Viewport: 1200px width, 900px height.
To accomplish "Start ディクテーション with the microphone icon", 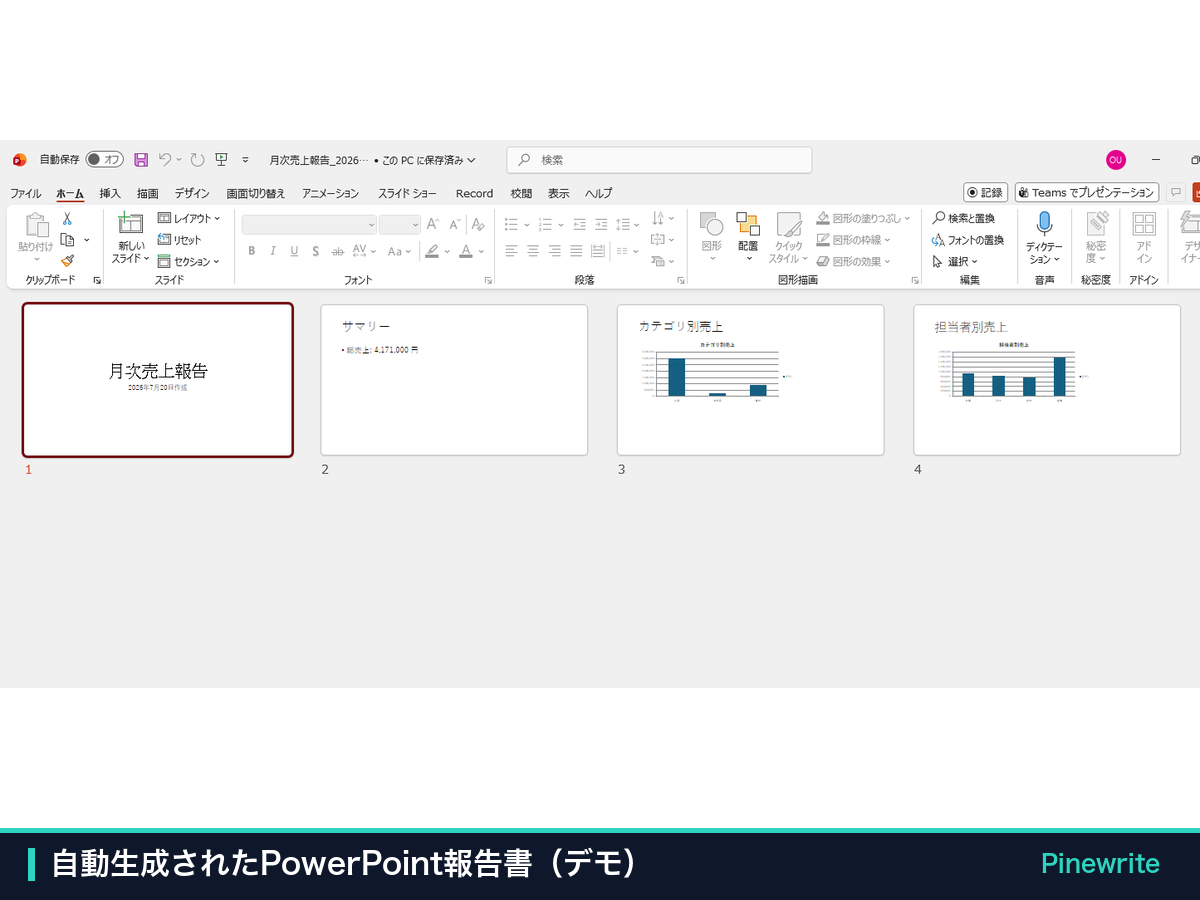I will 1044,223.
